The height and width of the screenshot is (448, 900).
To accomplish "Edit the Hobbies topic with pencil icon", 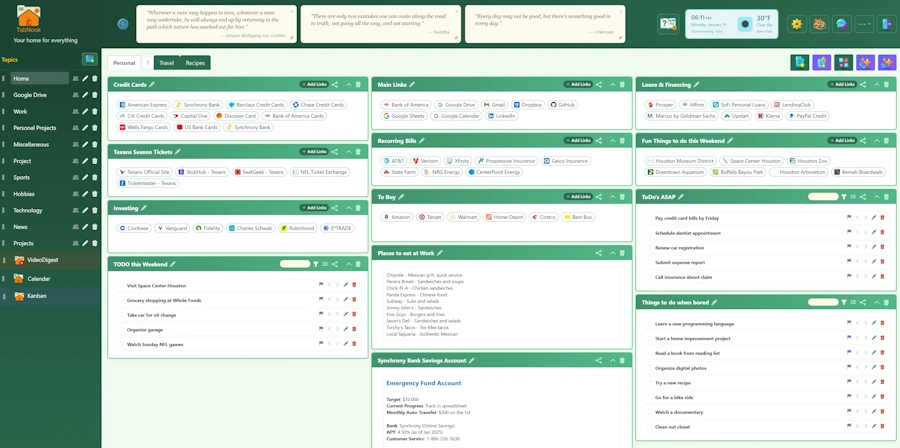I will point(85,194).
